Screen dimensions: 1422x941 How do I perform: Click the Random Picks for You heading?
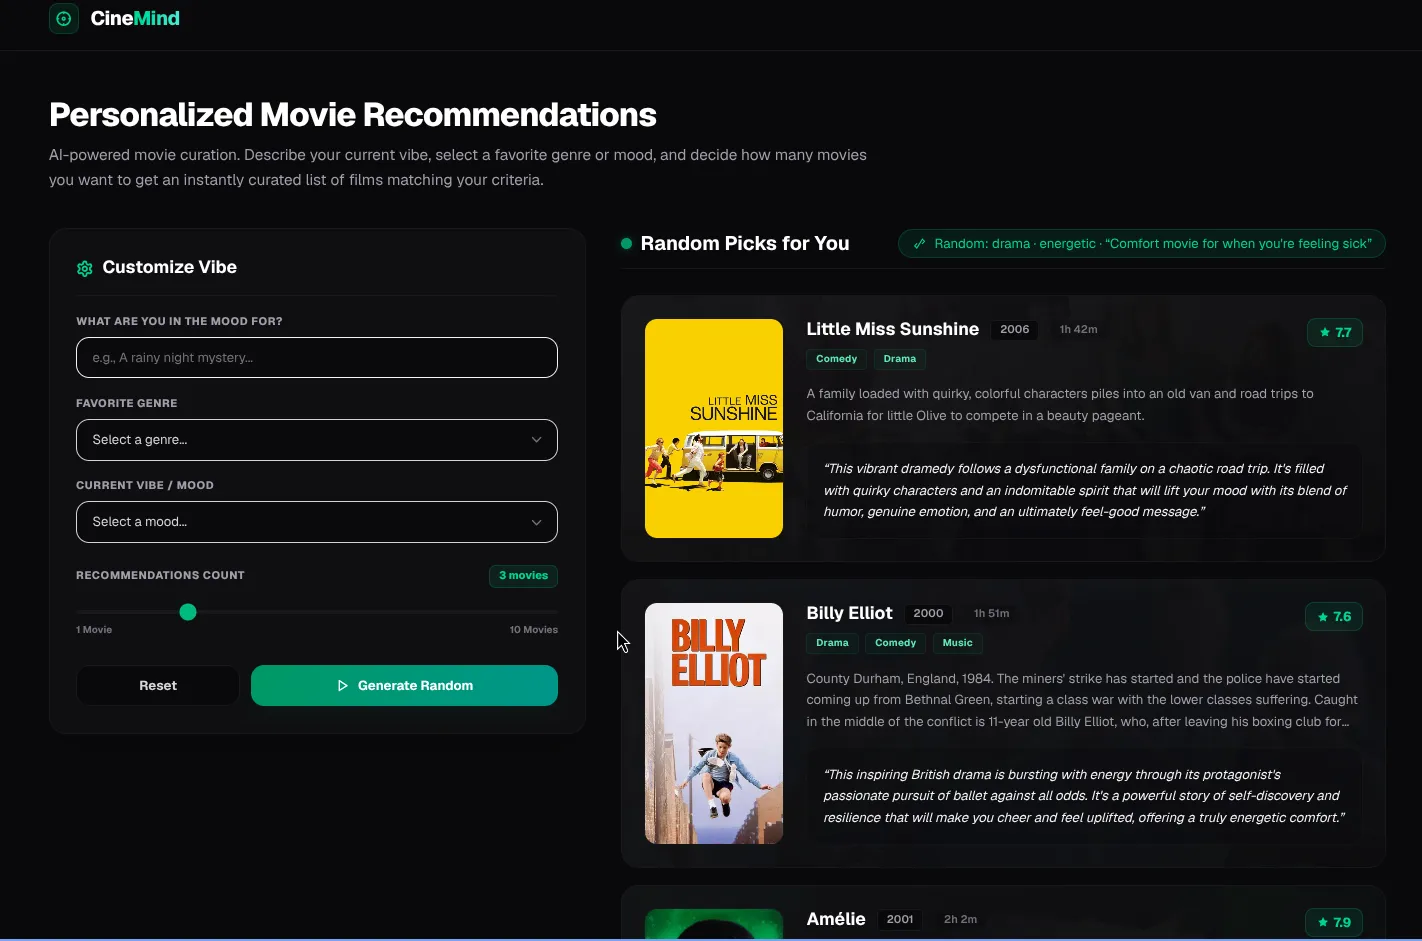[745, 243]
